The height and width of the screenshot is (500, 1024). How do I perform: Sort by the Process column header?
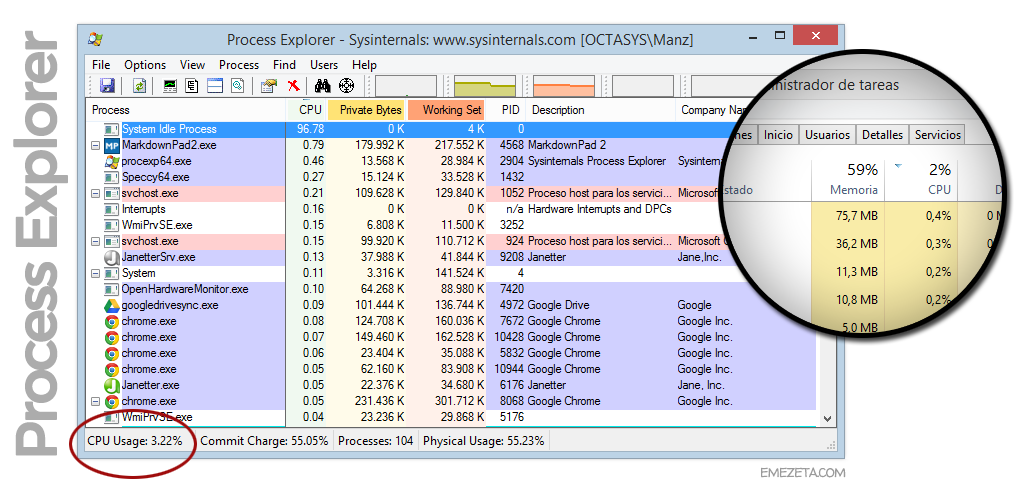tap(186, 110)
